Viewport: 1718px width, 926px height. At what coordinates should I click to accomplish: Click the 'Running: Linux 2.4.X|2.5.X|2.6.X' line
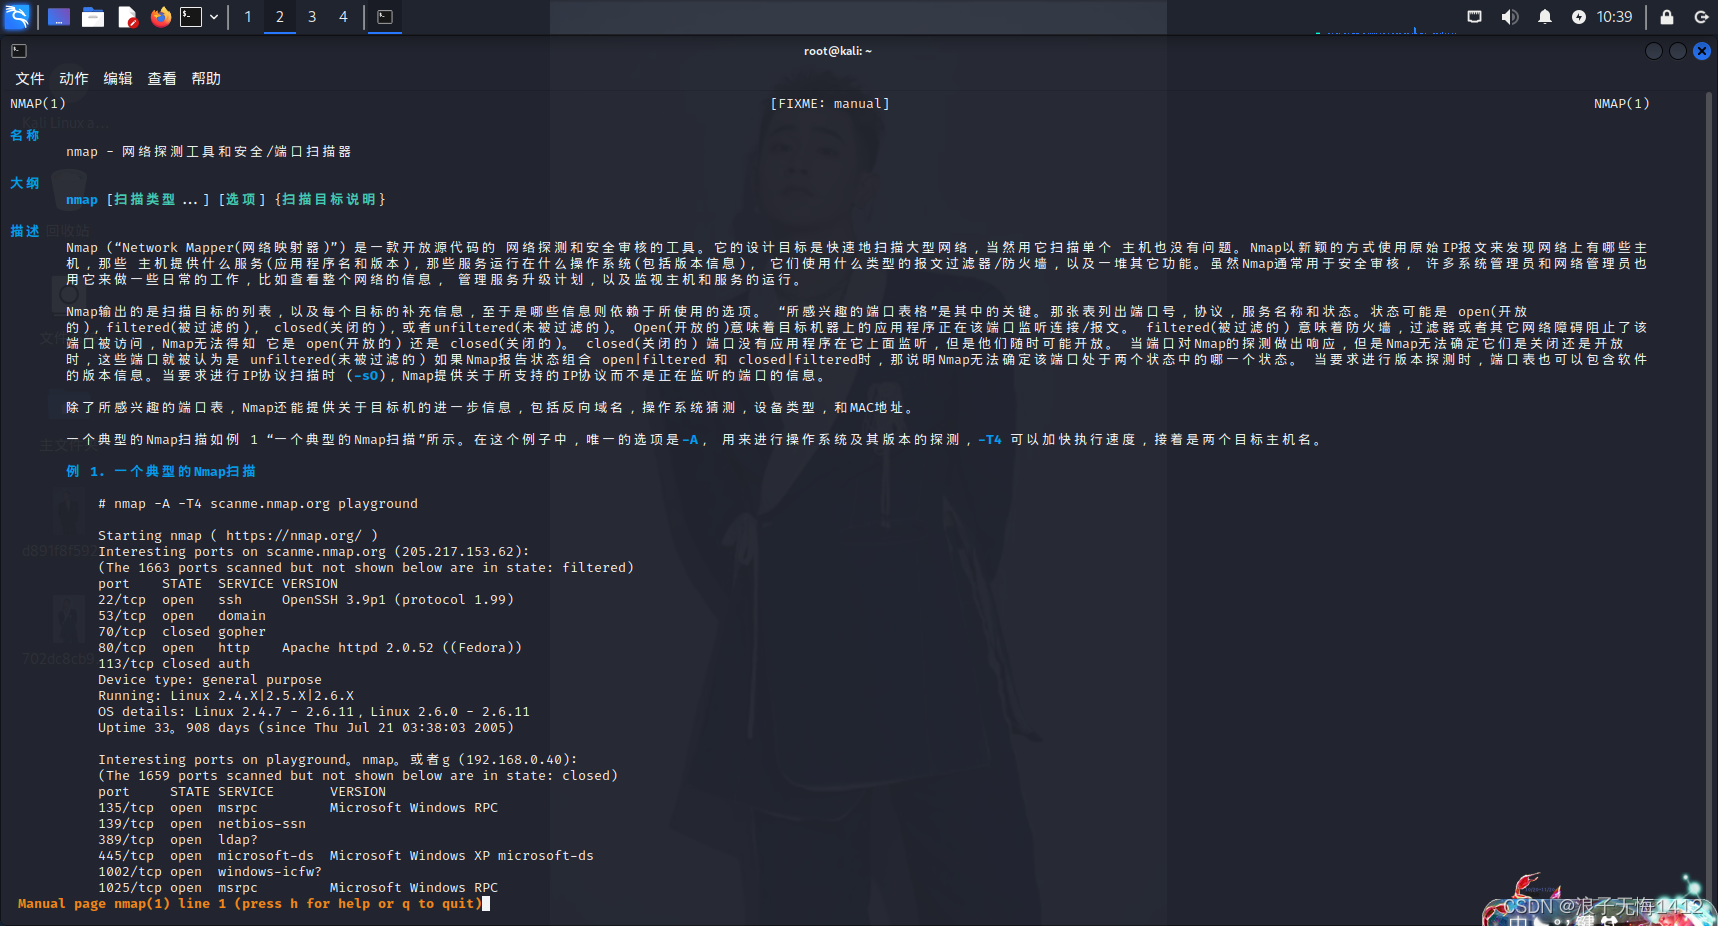pos(226,695)
